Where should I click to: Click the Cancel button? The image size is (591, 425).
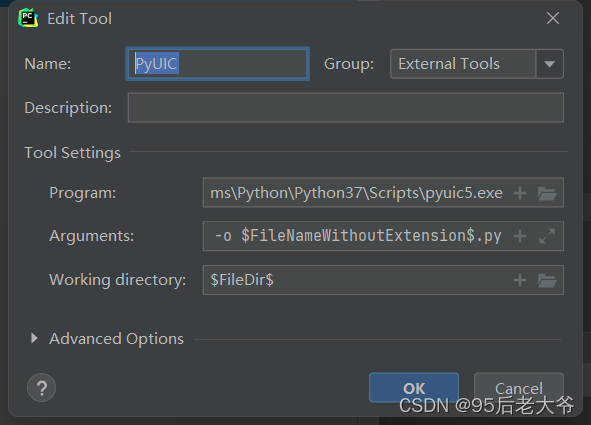pos(519,388)
